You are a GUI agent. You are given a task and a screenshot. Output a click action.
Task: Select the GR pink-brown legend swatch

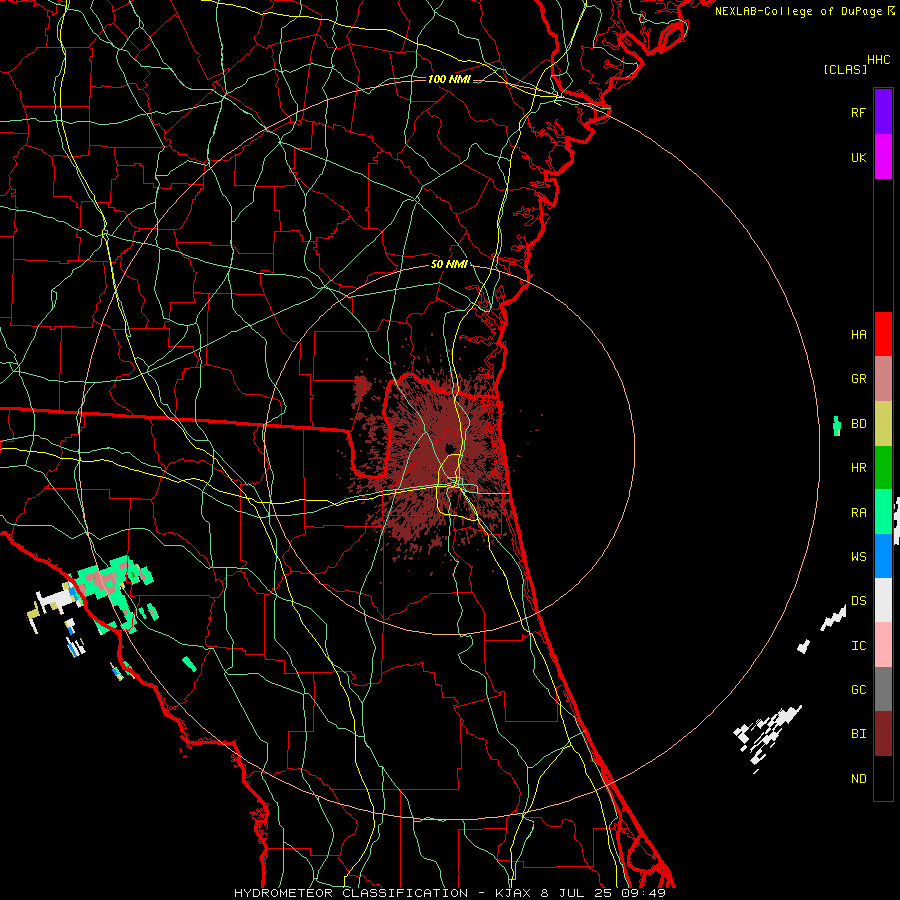pos(883,379)
